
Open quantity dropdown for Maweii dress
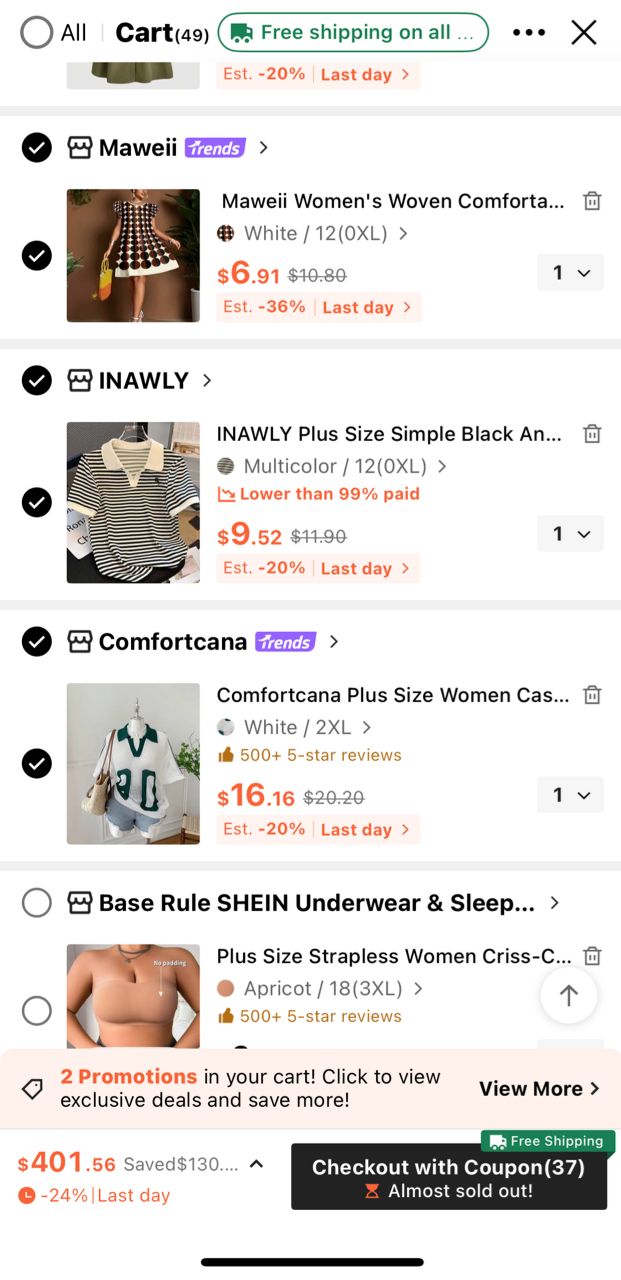coord(571,273)
